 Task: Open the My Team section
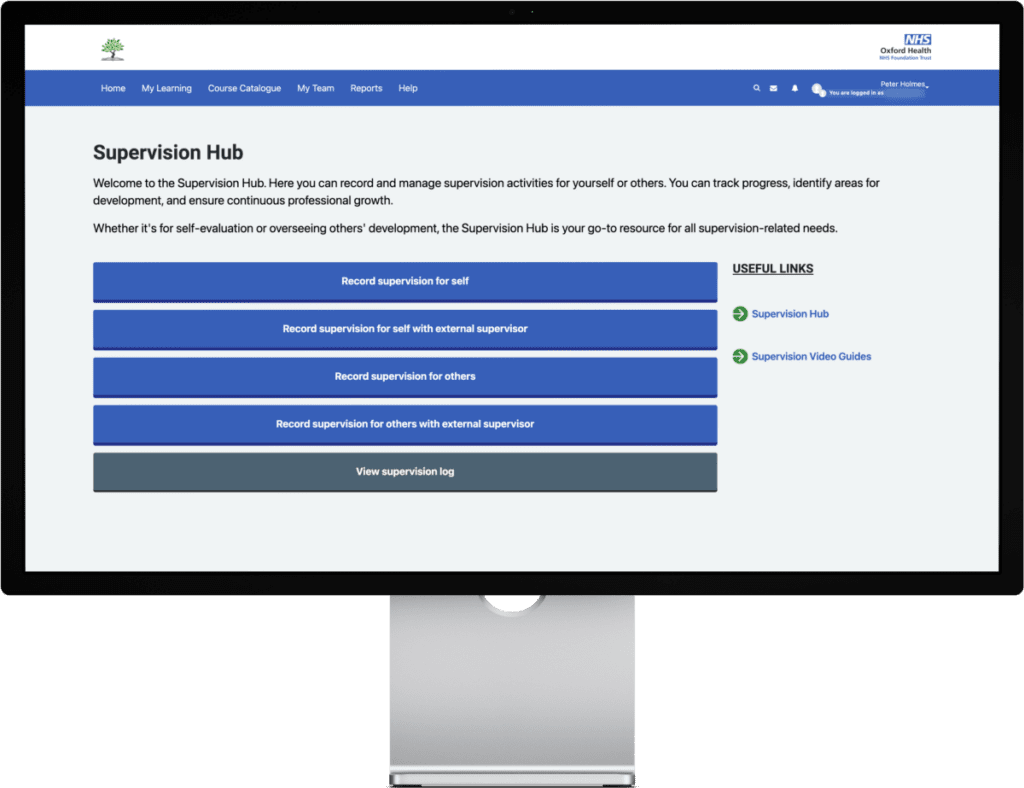[x=315, y=88]
